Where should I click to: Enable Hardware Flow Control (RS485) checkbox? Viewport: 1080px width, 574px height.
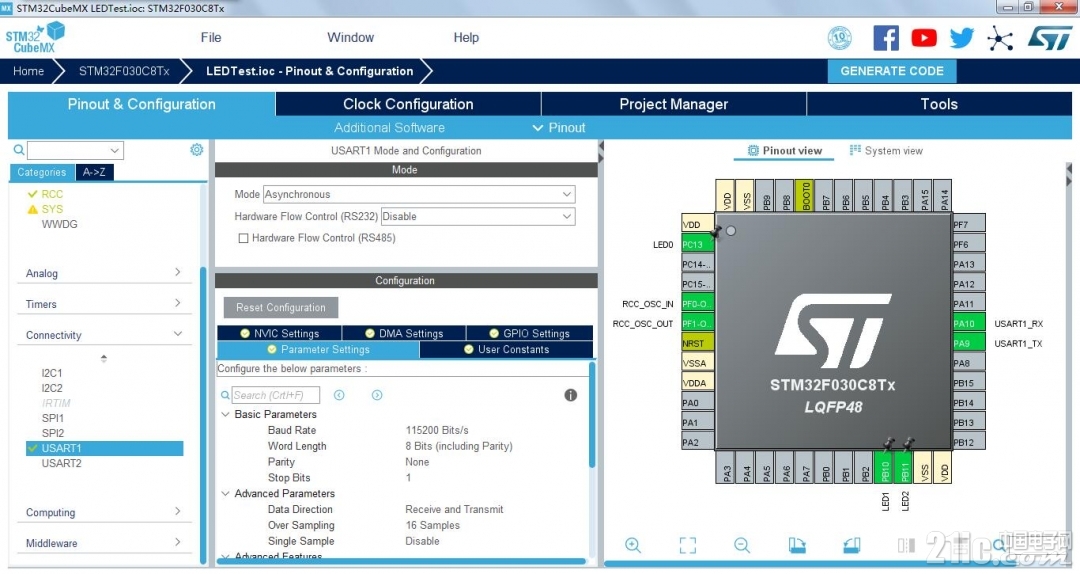click(x=243, y=238)
